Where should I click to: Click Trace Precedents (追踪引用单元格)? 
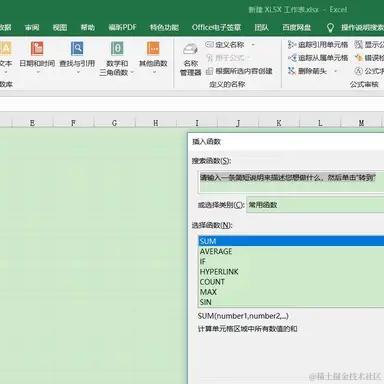[x=318, y=44]
